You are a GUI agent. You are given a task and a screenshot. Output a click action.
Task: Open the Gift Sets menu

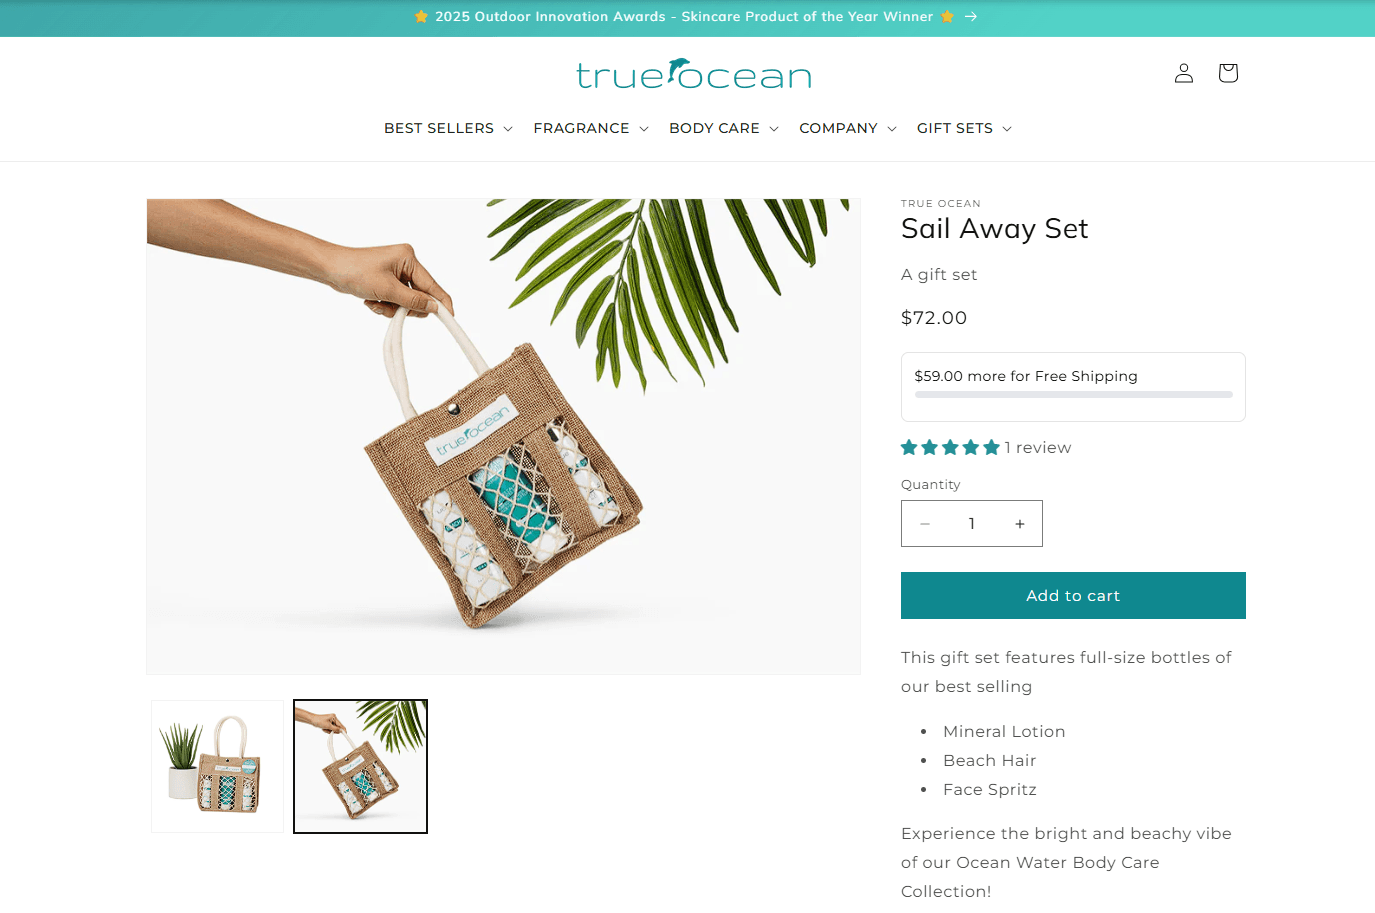pos(964,128)
